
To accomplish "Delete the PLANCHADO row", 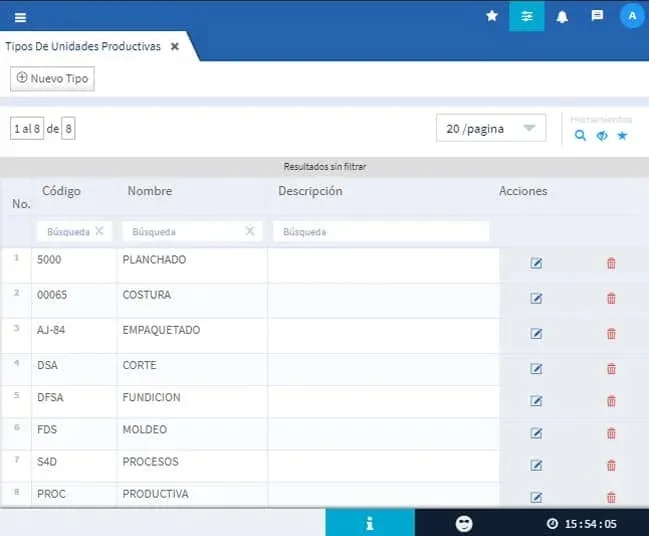I will [x=611, y=263].
